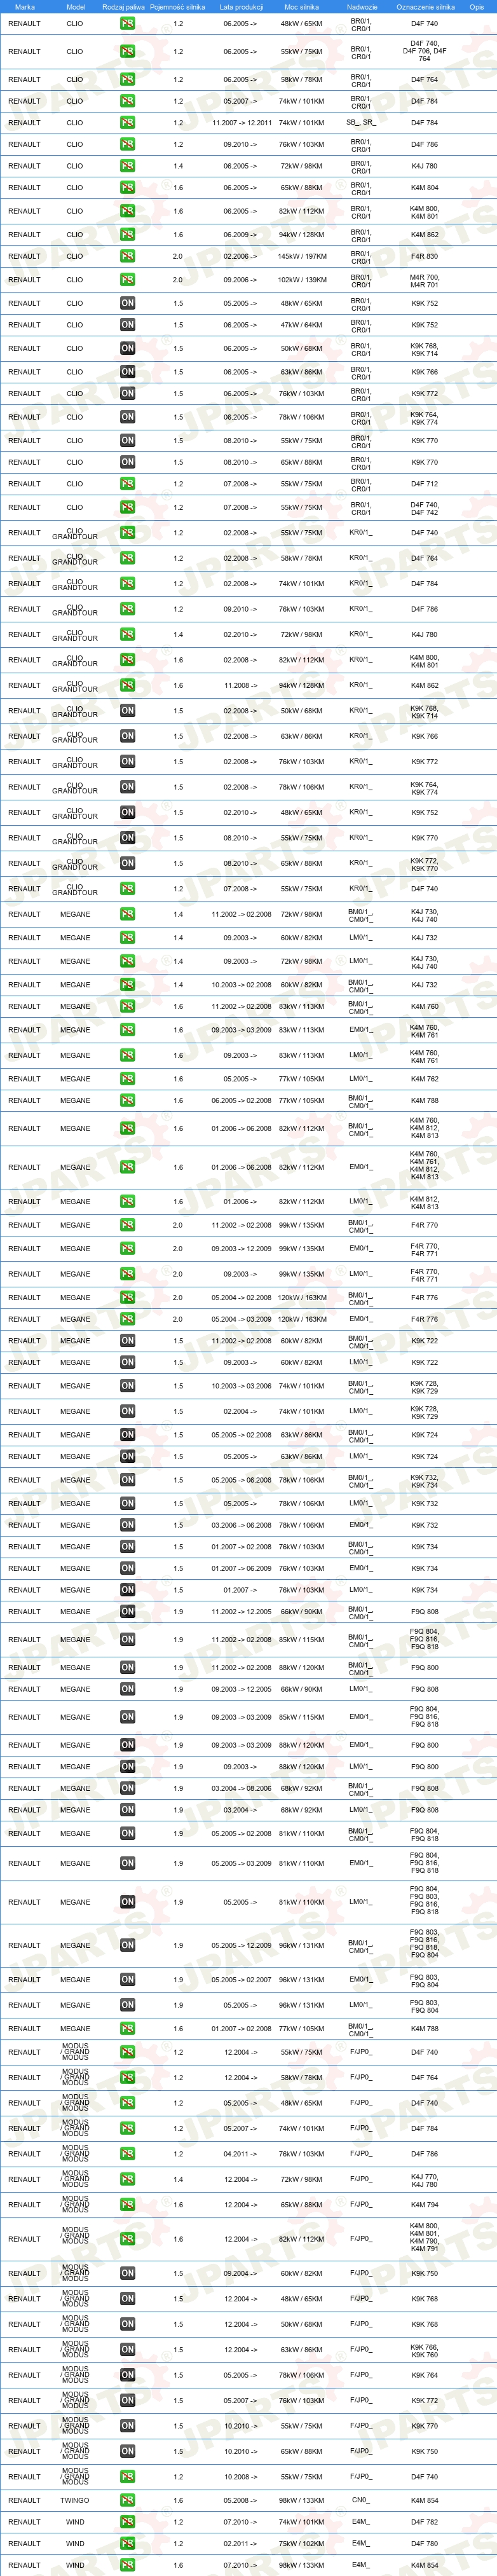
Task: Click the PB icon in the K4J 770, K4J 780 row
Action: [127, 2179]
